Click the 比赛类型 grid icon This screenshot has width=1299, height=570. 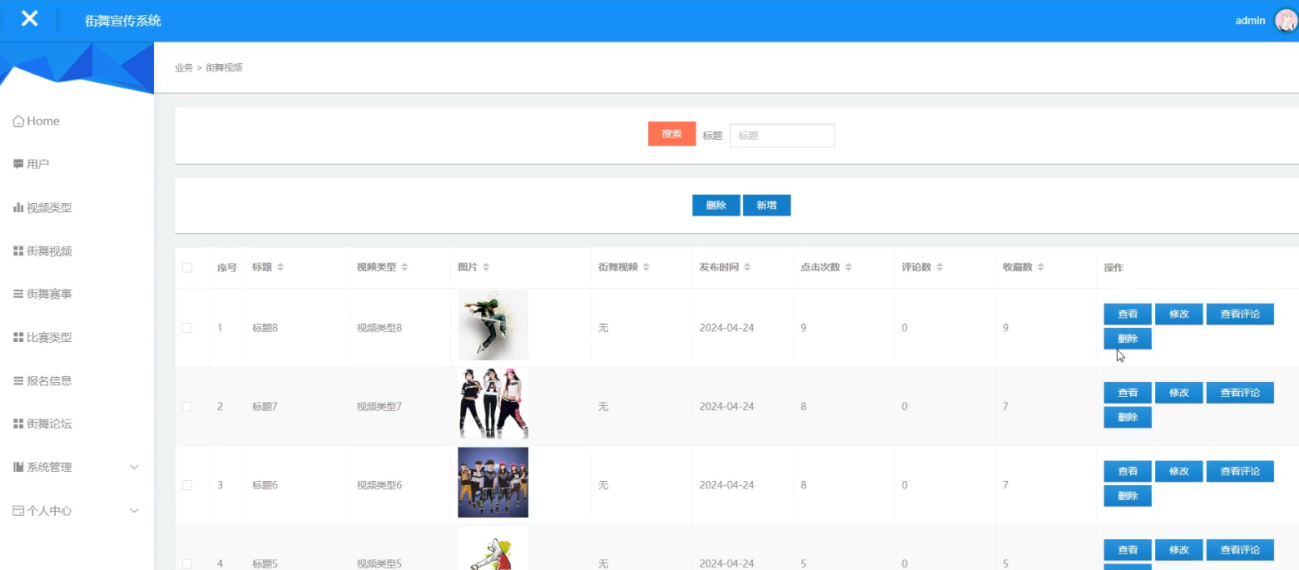pos(18,338)
